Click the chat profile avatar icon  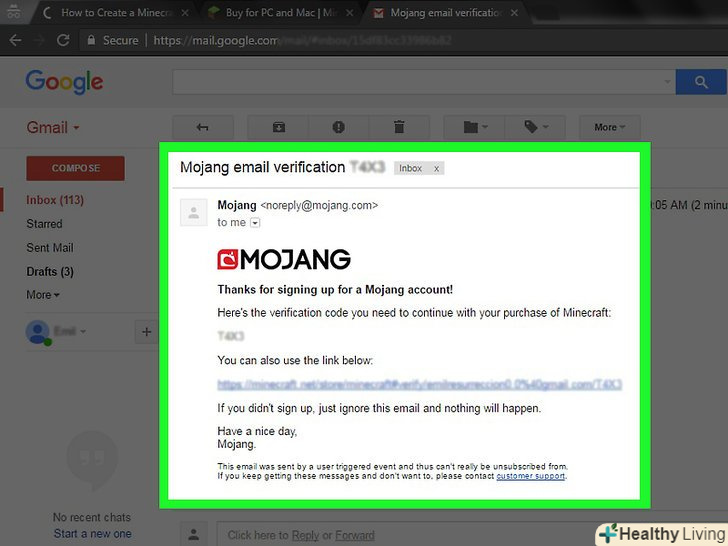click(38, 332)
